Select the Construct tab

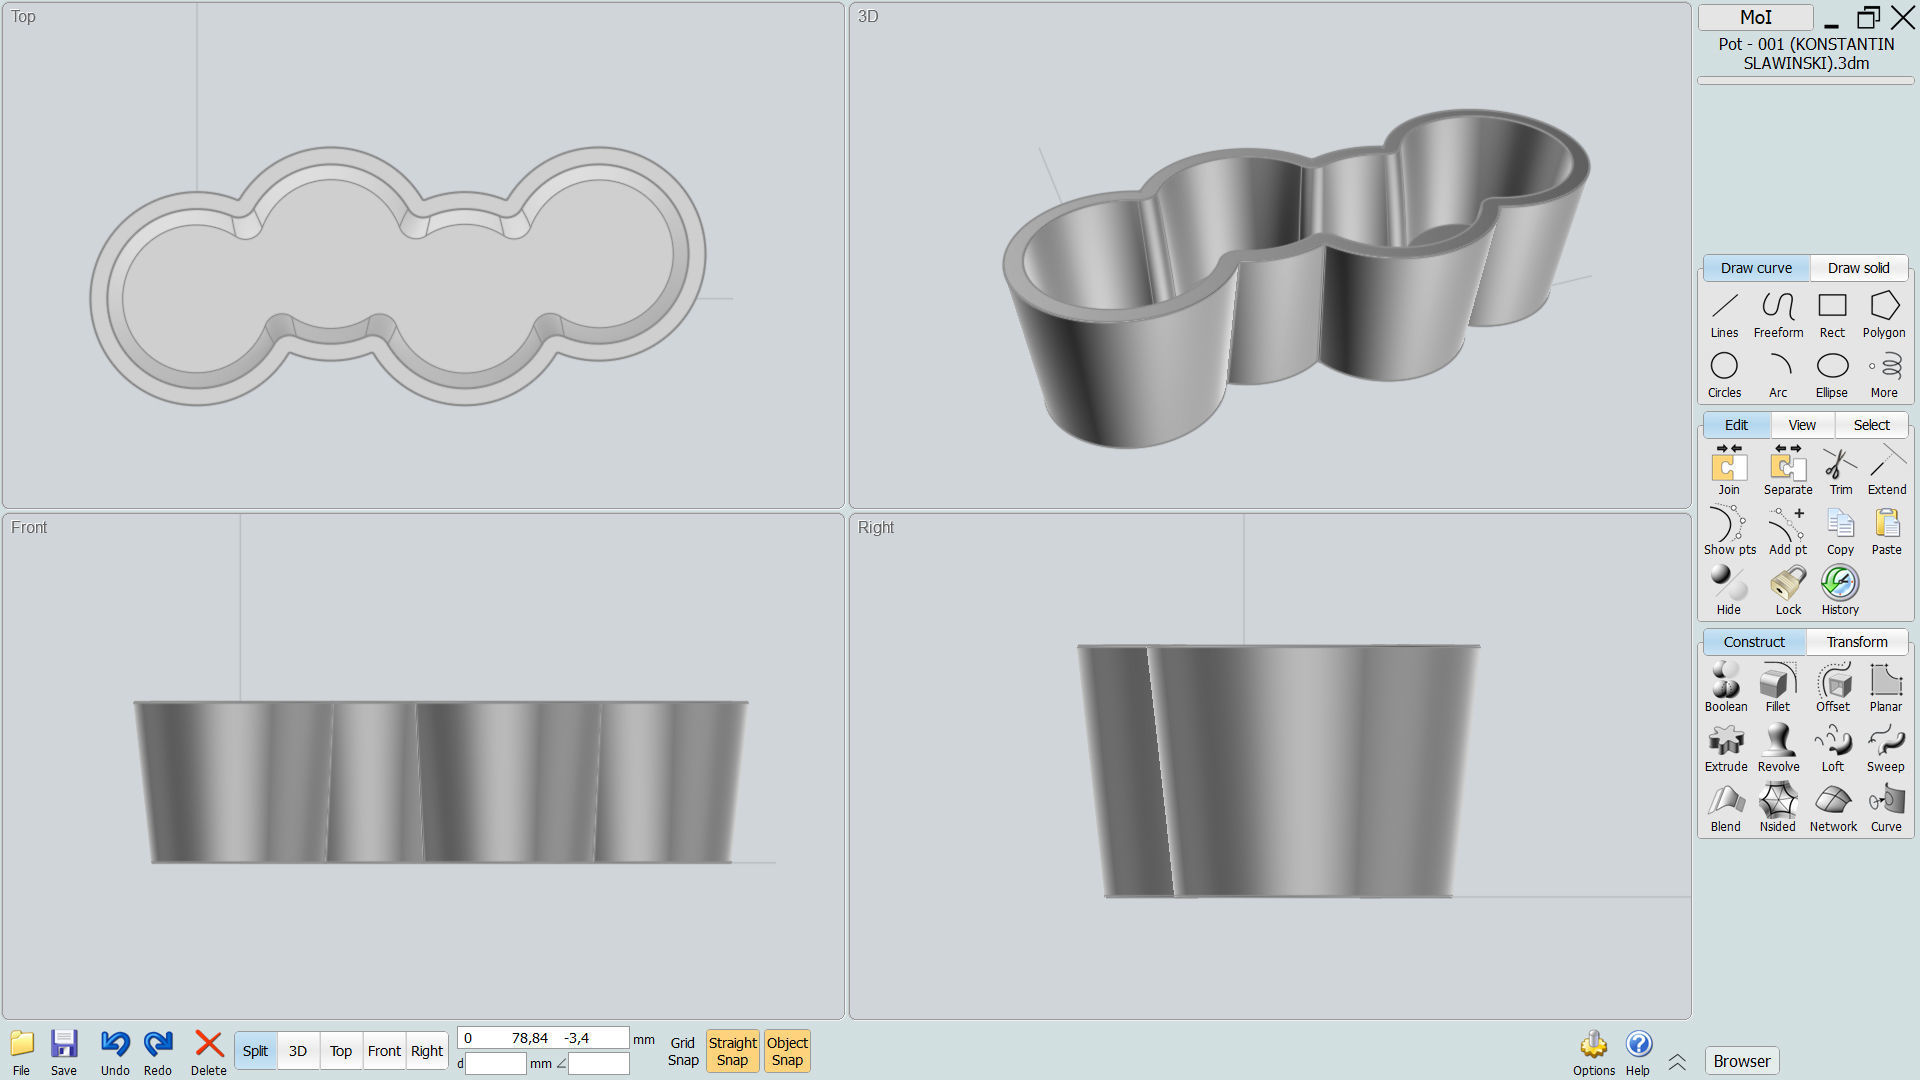point(1754,642)
